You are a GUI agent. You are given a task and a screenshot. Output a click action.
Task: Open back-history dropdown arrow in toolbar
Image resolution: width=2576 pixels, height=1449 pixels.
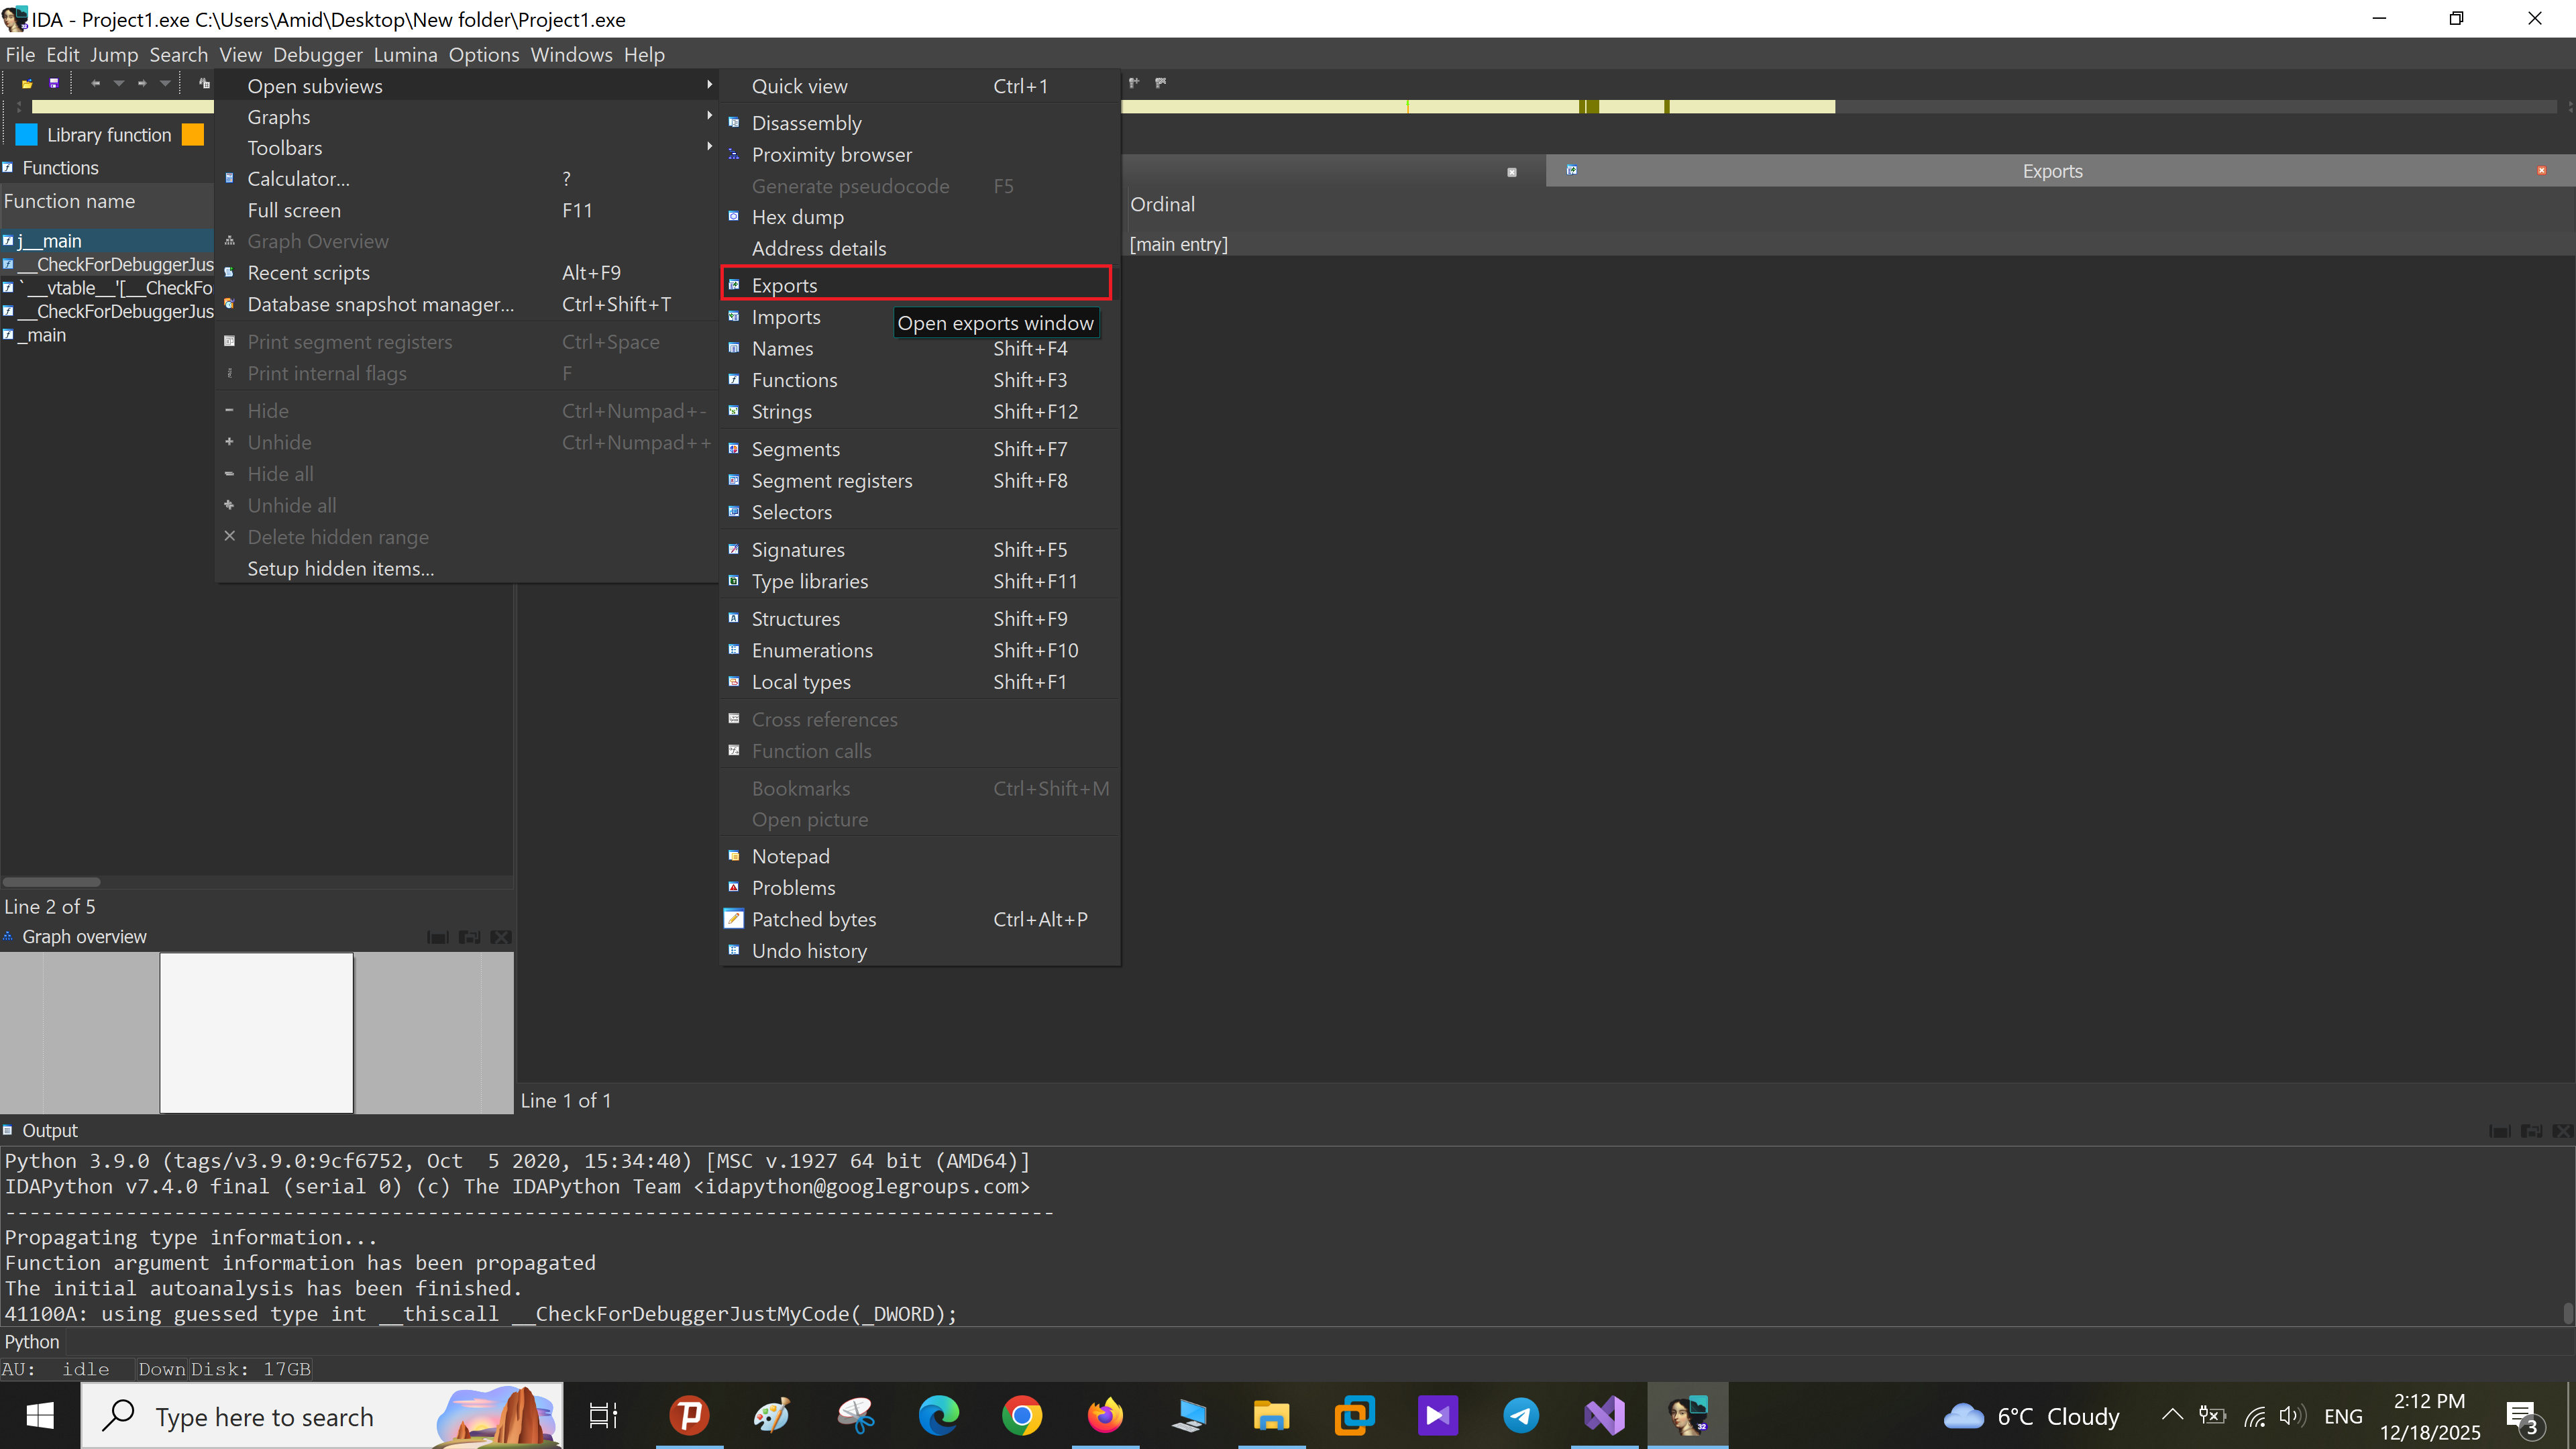point(119,83)
